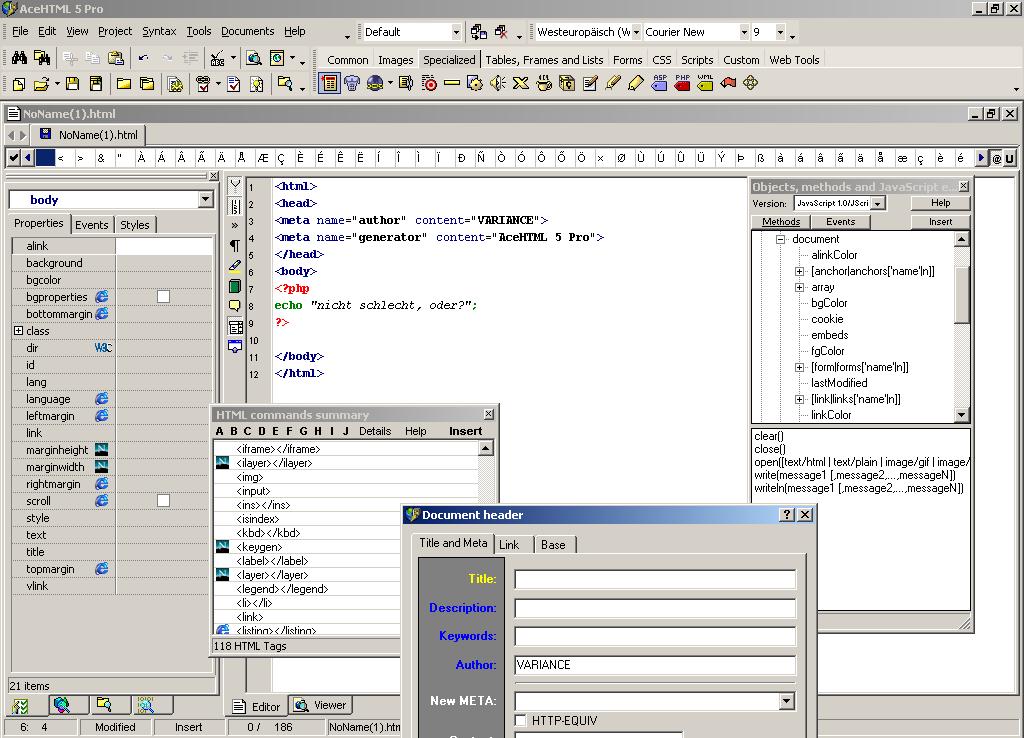Screen dimensions: 1024x738
Task: Expand the class property node
Action: [x=18, y=331]
